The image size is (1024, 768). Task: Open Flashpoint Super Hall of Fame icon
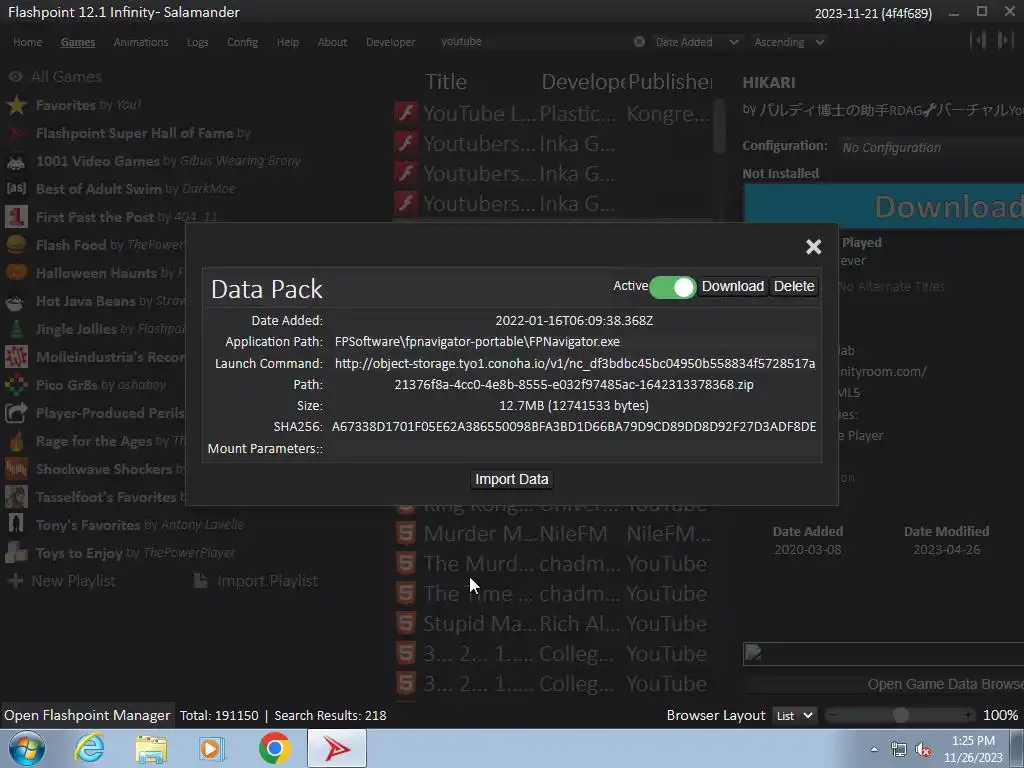click(x=16, y=133)
